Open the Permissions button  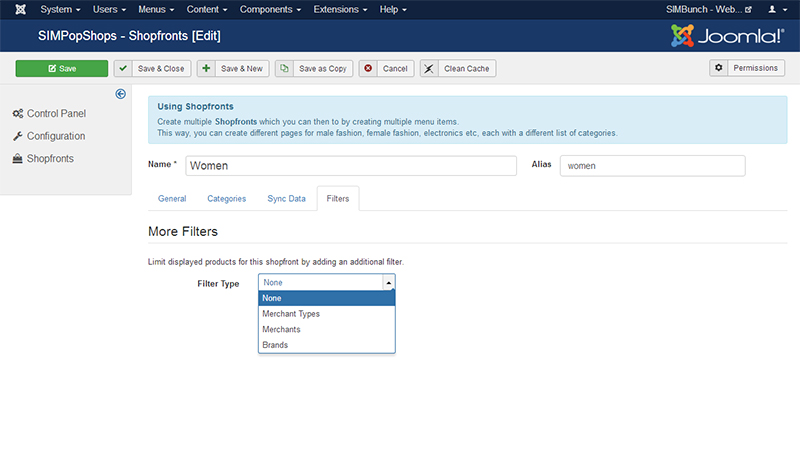747,68
